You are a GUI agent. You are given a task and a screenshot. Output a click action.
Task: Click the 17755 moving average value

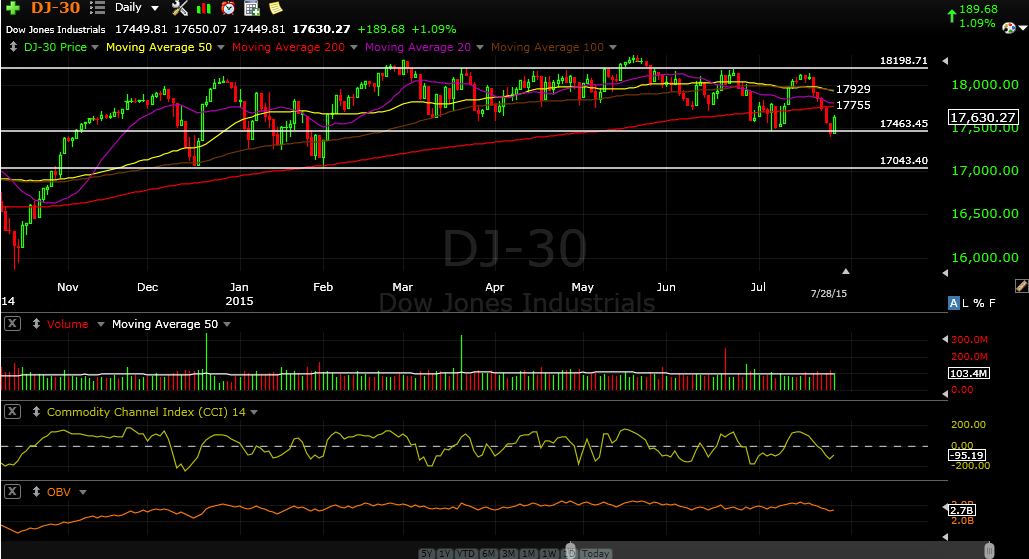click(852, 105)
